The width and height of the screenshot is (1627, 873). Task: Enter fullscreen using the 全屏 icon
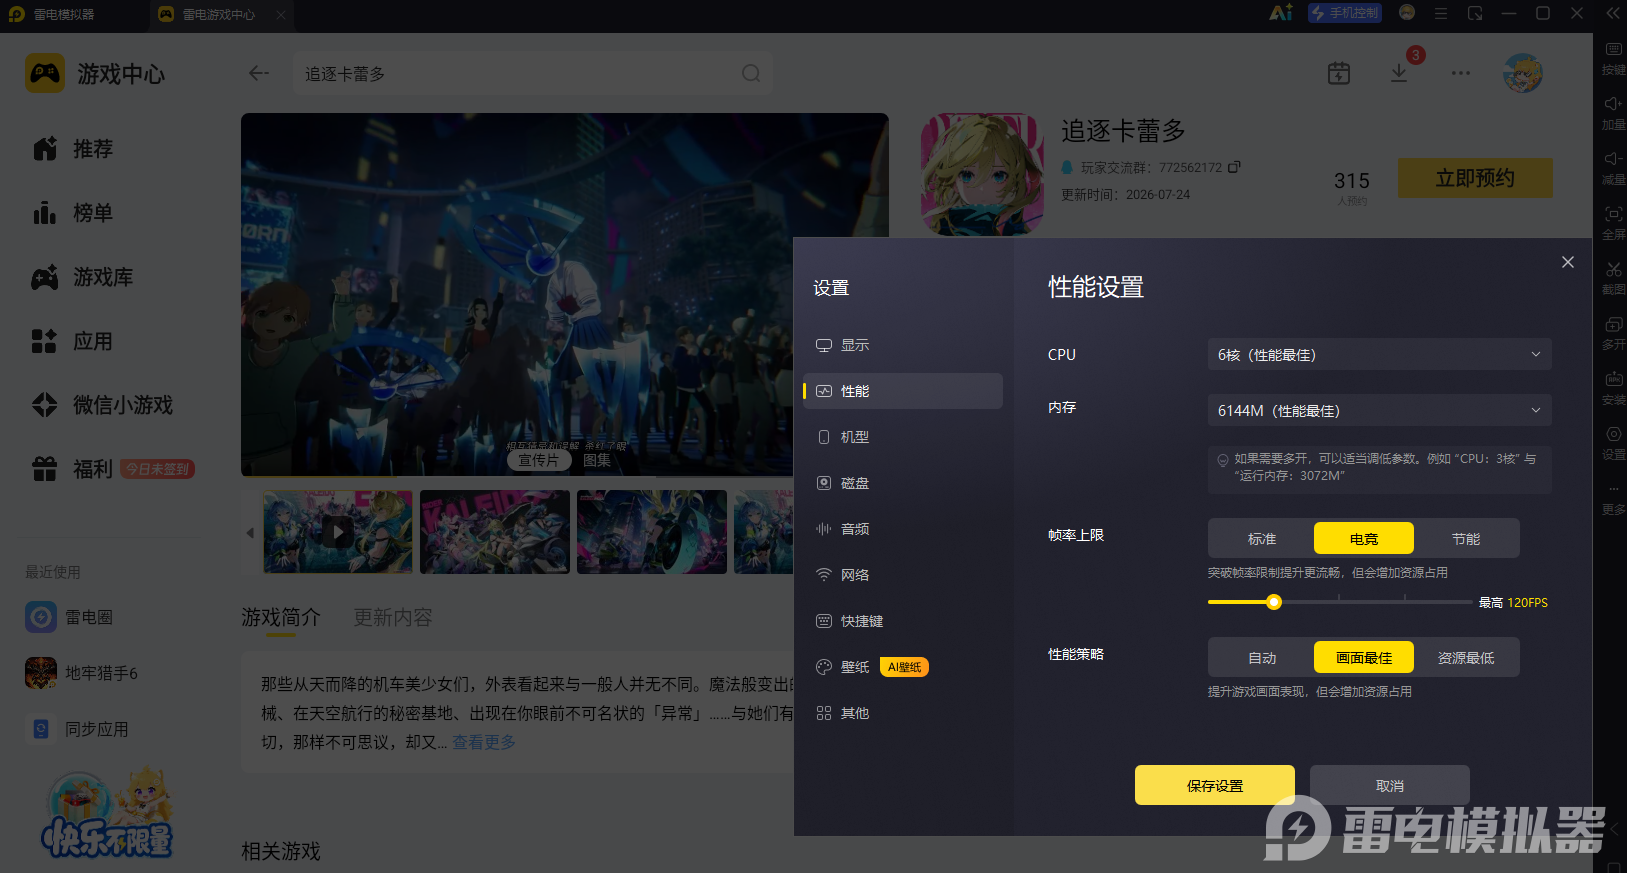(x=1613, y=222)
